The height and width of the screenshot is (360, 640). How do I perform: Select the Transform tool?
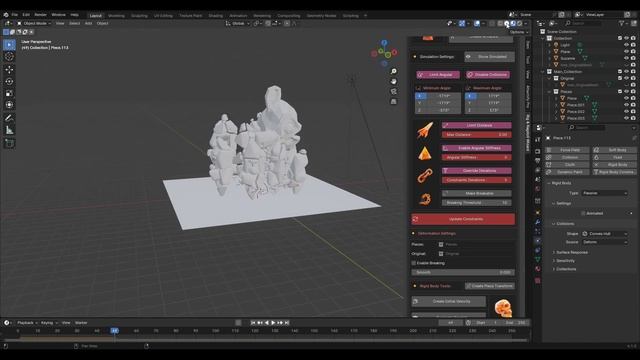[9, 105]
